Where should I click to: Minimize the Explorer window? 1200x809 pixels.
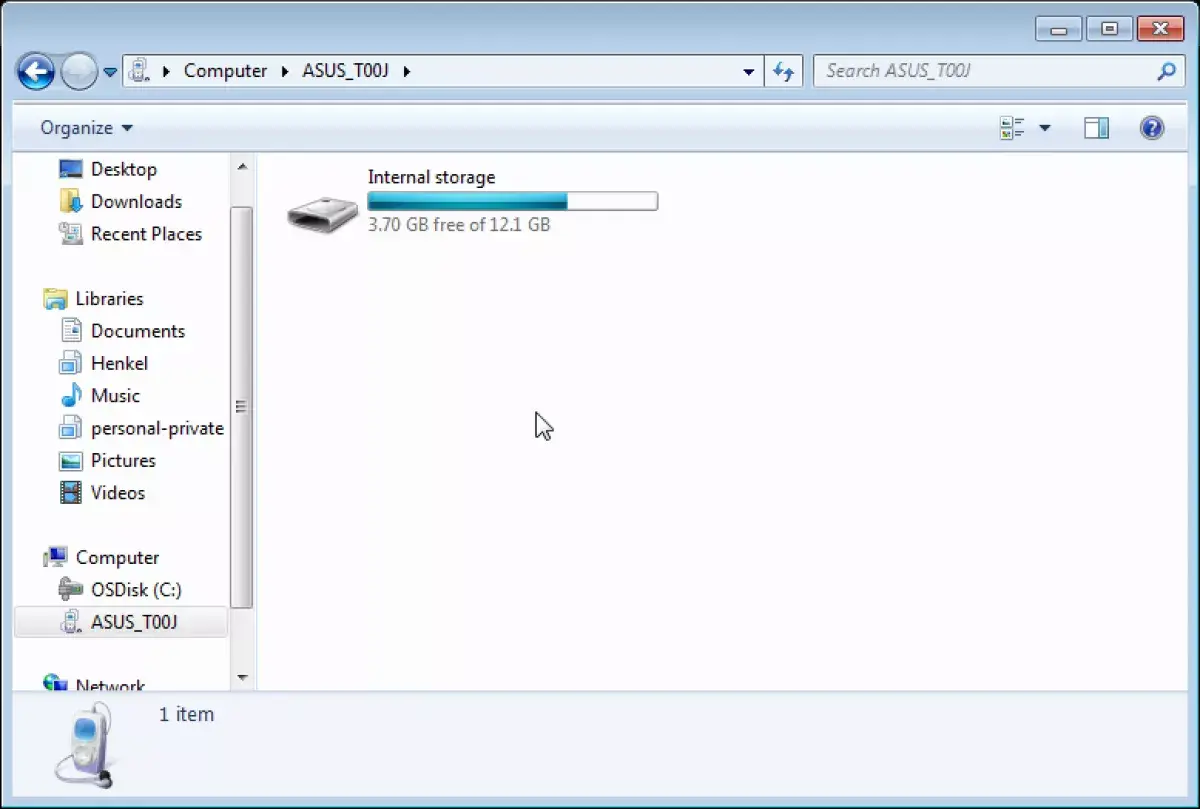point(1059,29)
